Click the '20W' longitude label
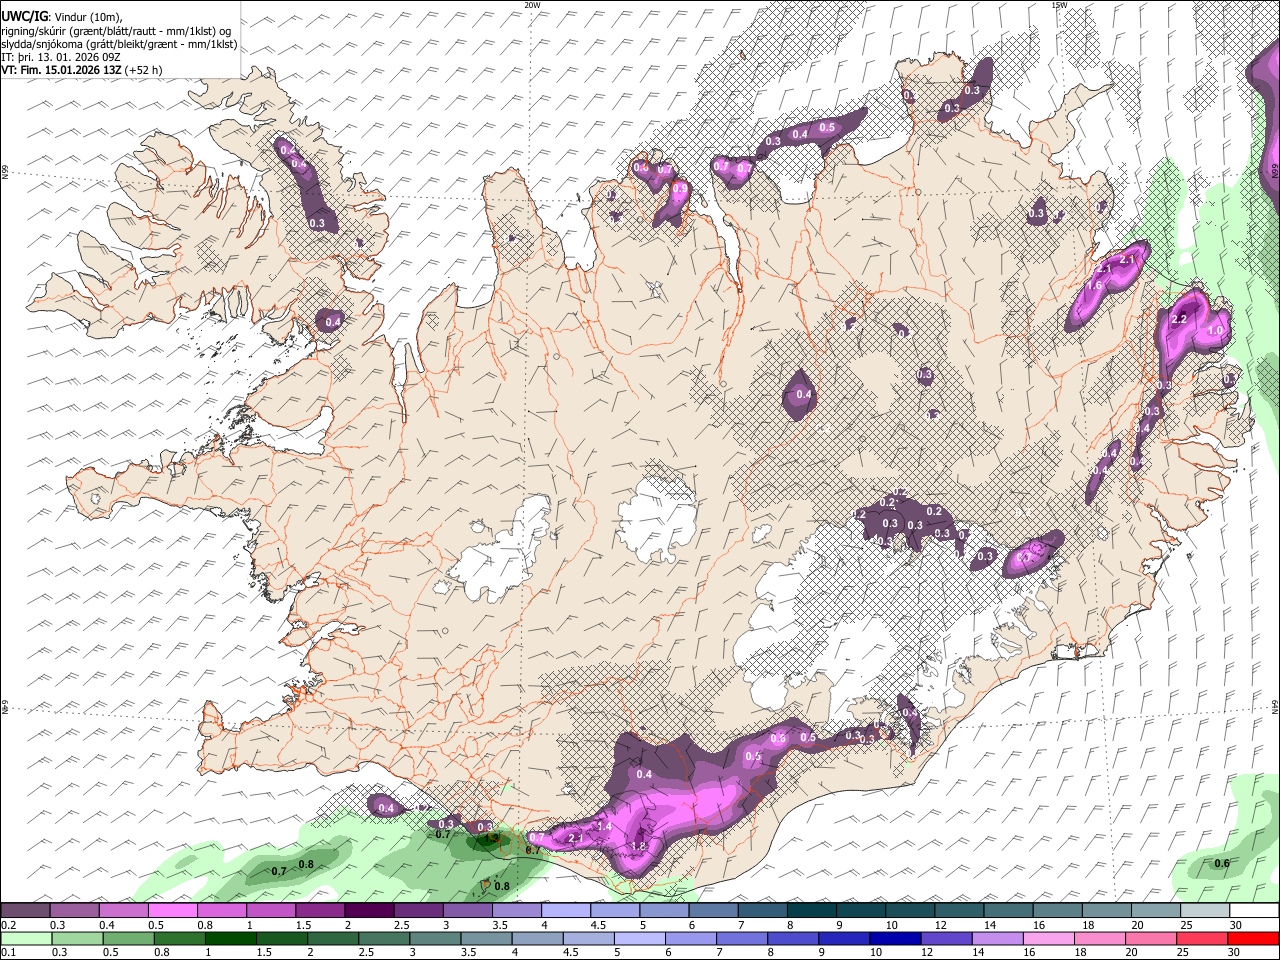 (533, 5)
